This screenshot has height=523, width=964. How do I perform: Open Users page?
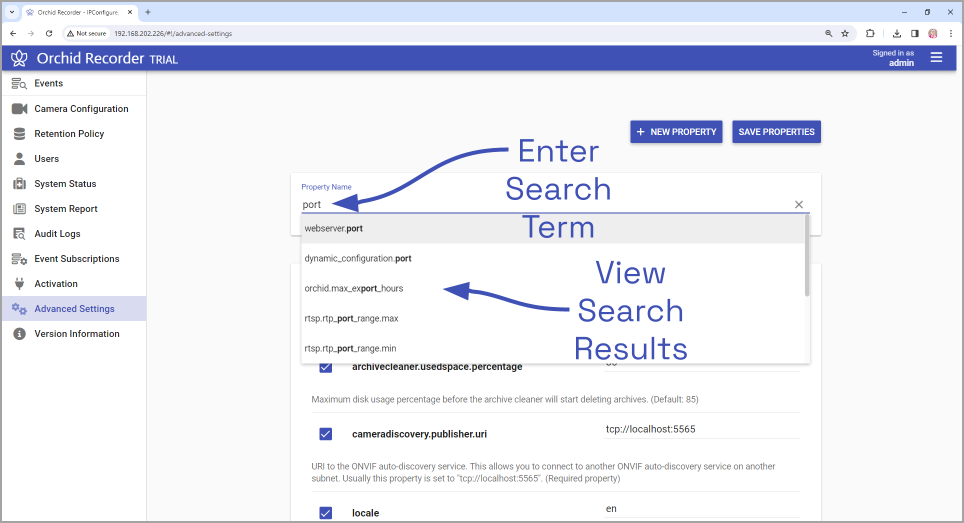(x=47, y=159)
